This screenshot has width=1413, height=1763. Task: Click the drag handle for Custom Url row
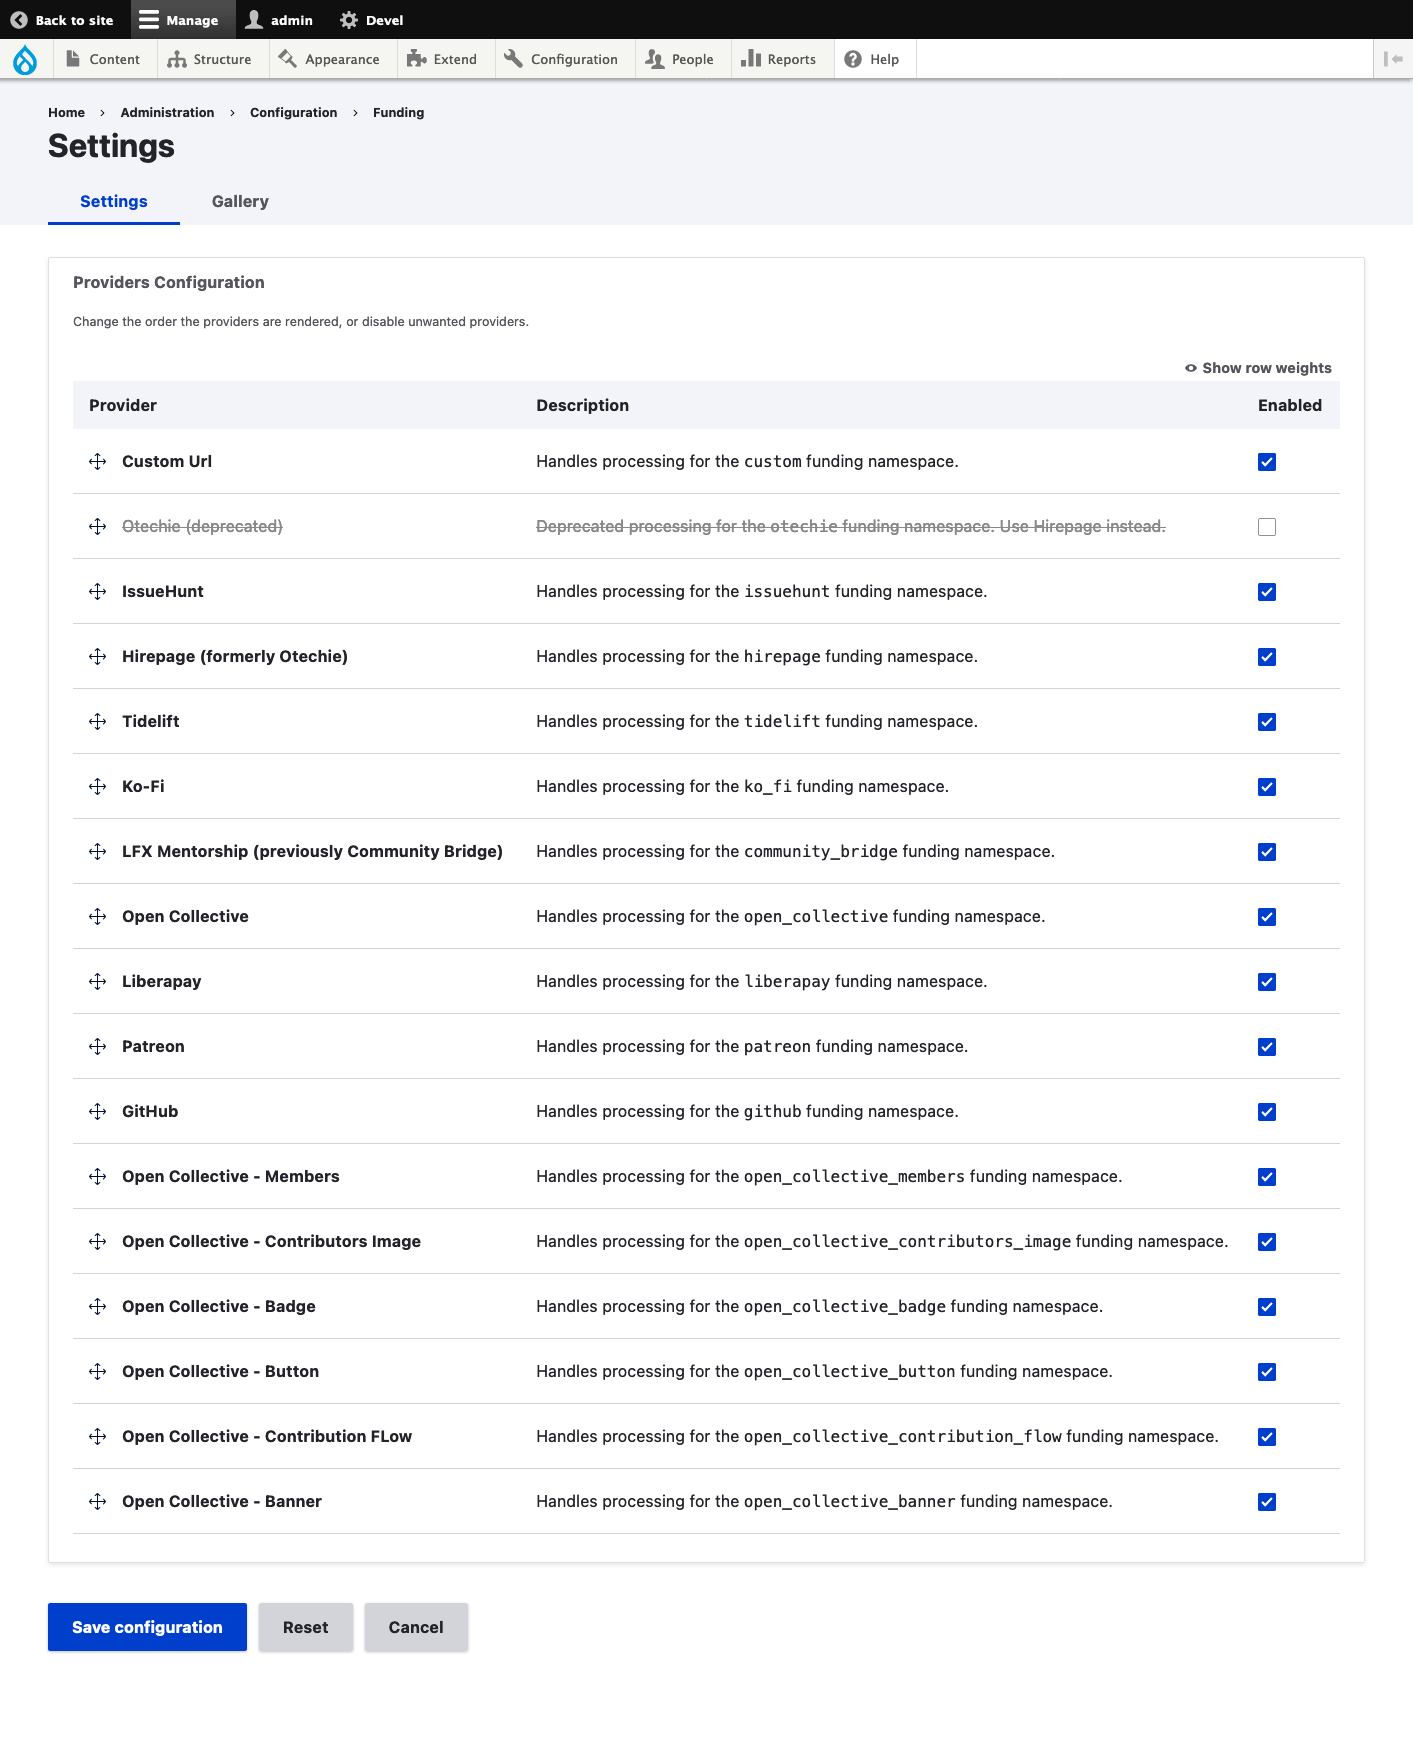[x=97, y=461]
